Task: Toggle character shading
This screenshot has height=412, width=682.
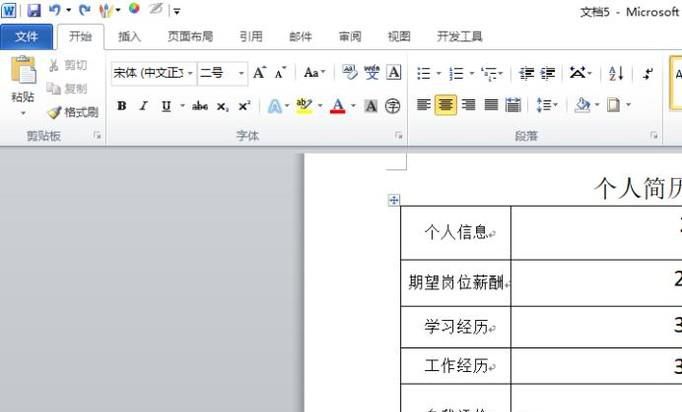Action: pyautogui.click(x=371, y=106)
